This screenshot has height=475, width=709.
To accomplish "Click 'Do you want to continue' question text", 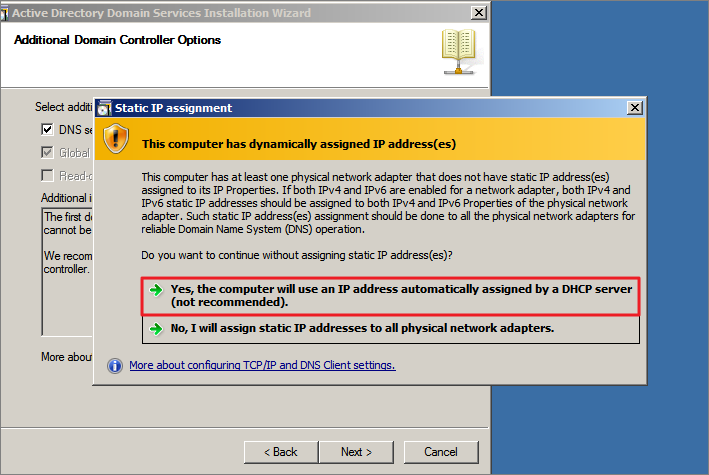I will coord(297,255).
